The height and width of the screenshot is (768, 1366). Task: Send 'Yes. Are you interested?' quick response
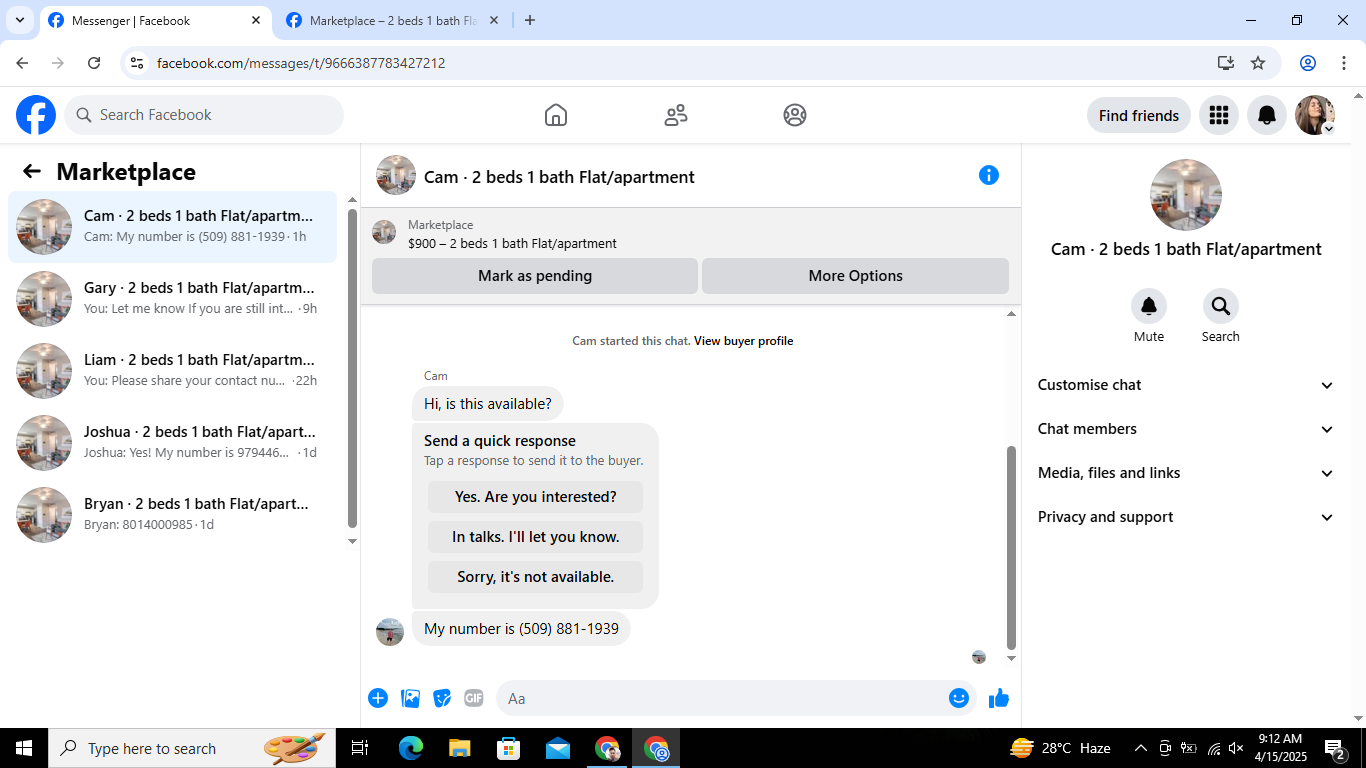535,497
